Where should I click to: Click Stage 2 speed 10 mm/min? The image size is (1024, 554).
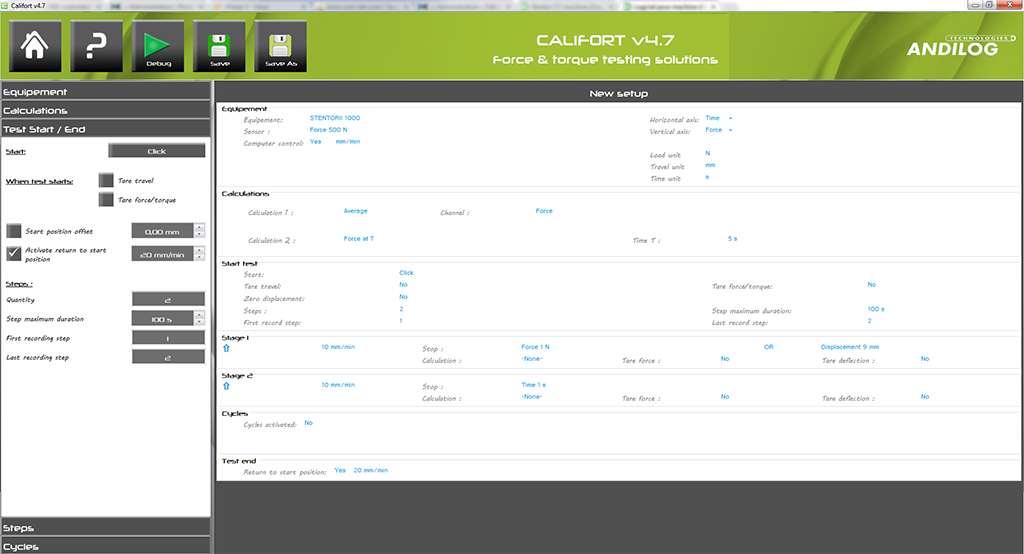(338, 385)
